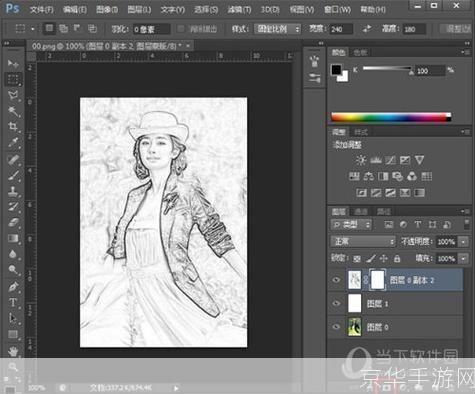The image size is (475, 394).
Task: Select the Move tool
Action: (13, 63)
